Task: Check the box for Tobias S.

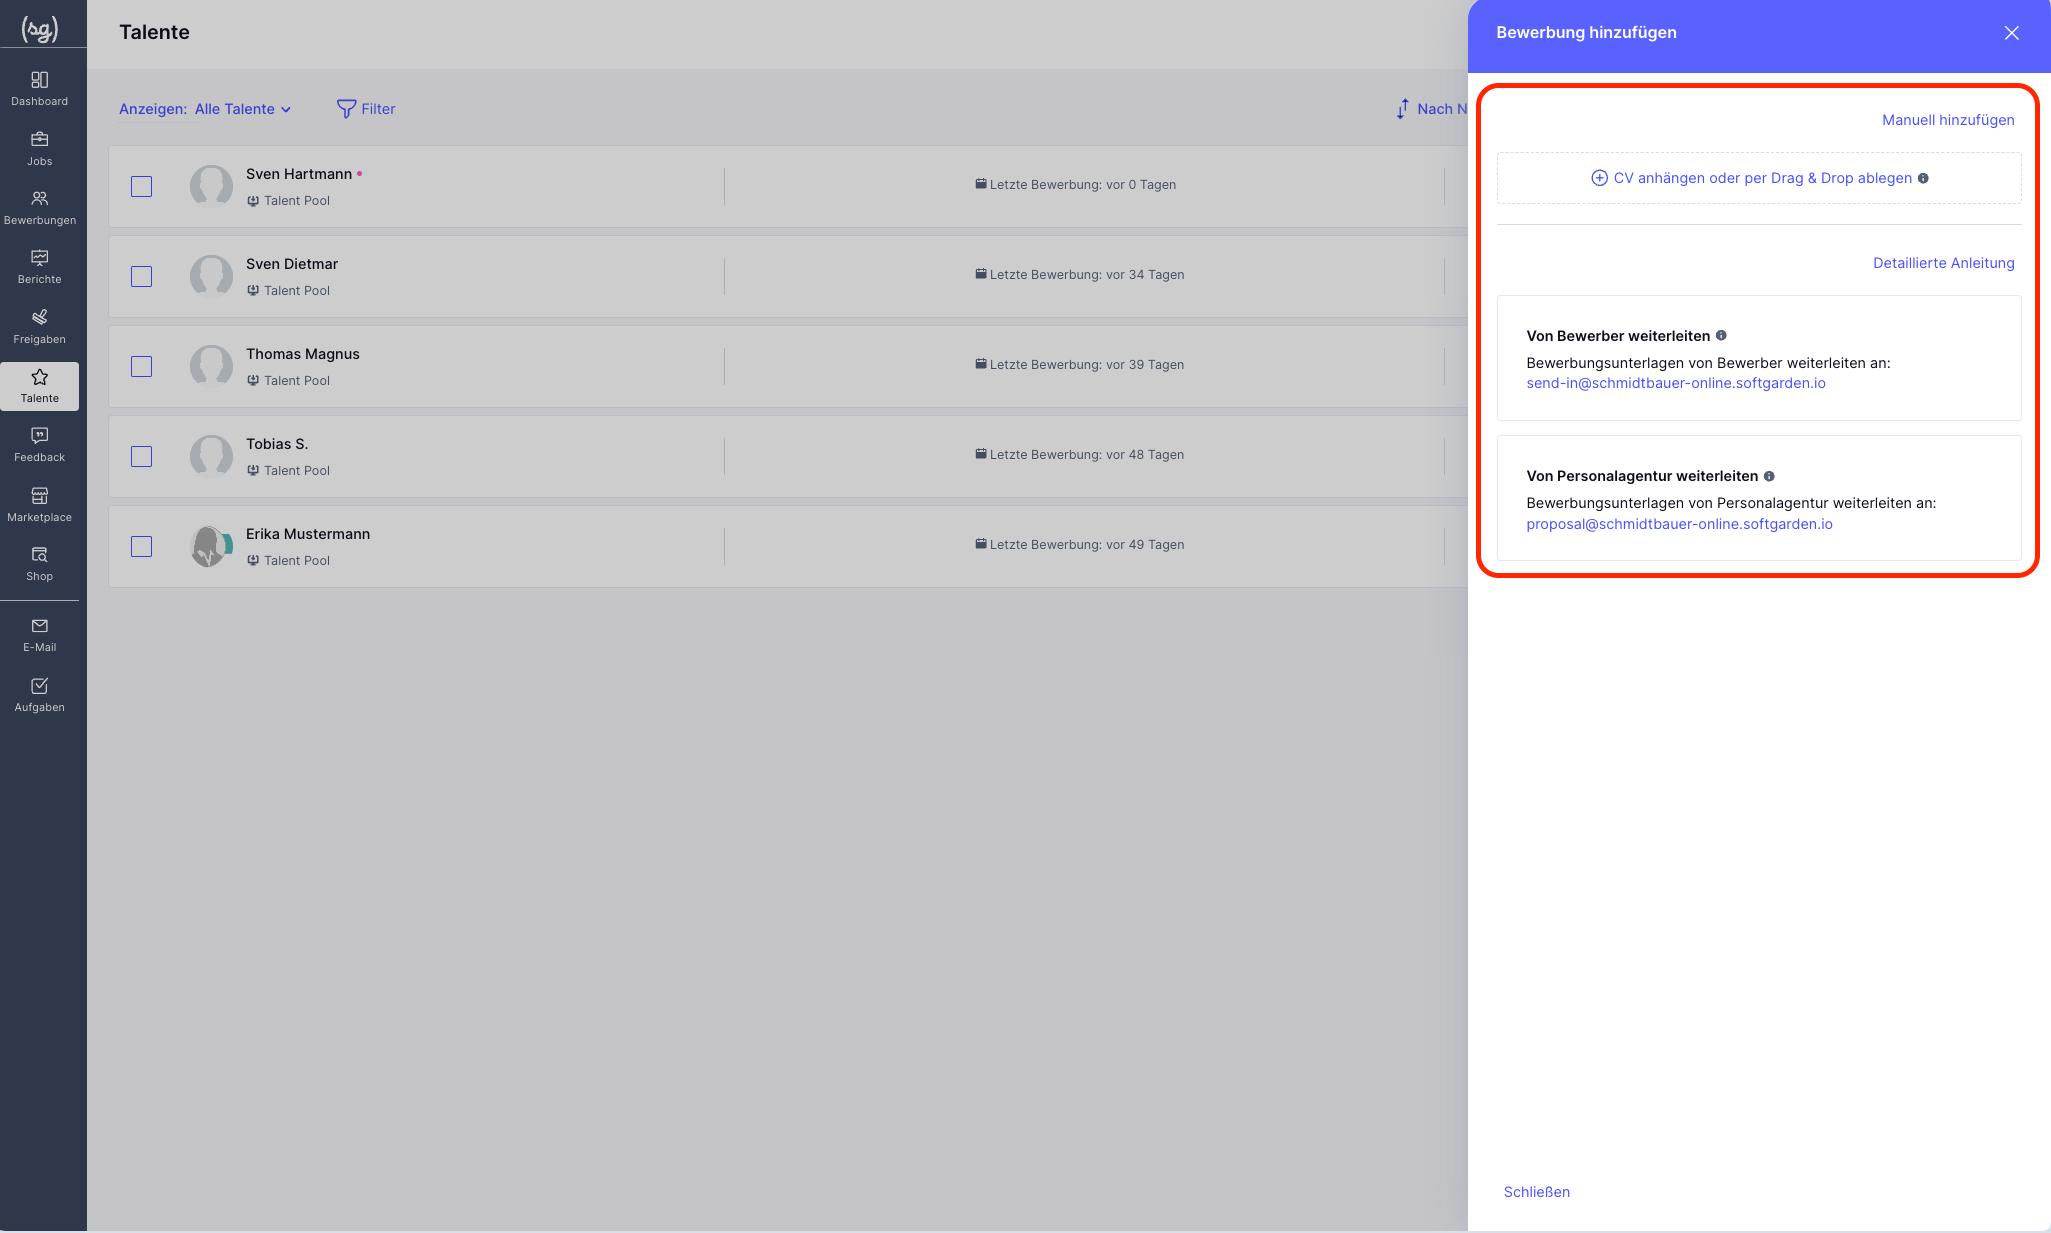Action: (142, 456)
